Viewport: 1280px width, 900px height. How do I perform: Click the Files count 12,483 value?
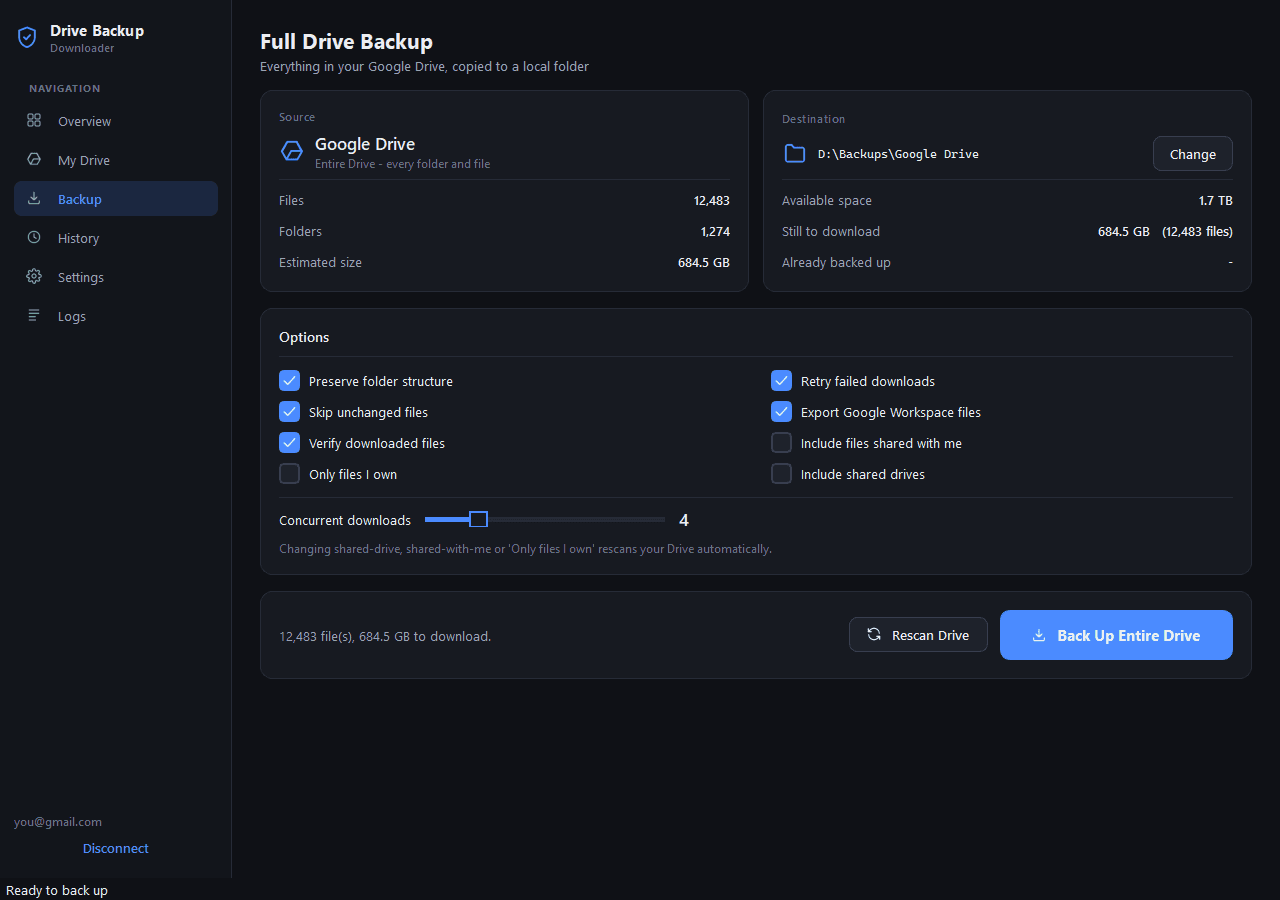[712, 200]
